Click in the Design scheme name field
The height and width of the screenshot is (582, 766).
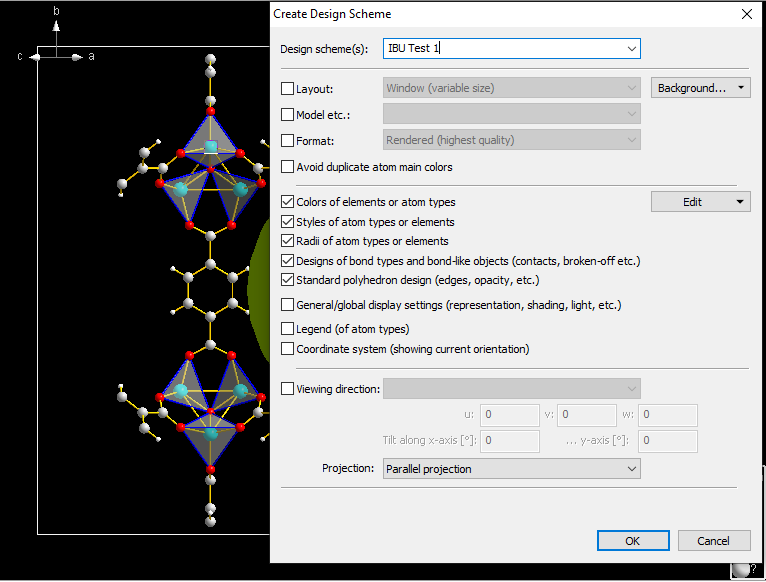(x=500, y=48)
